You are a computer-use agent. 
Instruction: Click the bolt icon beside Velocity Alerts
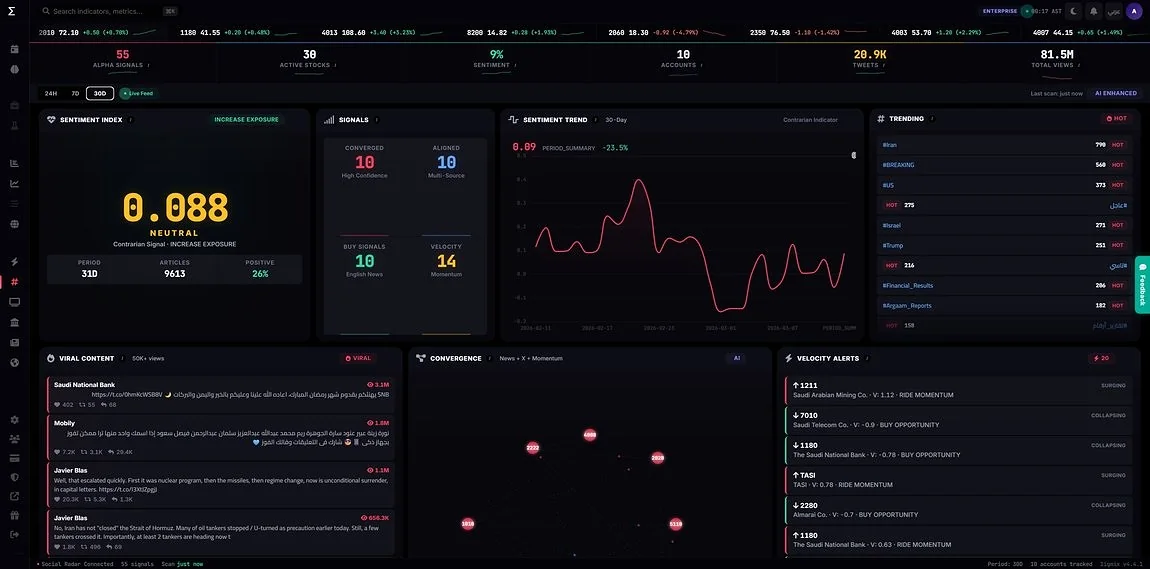pos(789,359)
